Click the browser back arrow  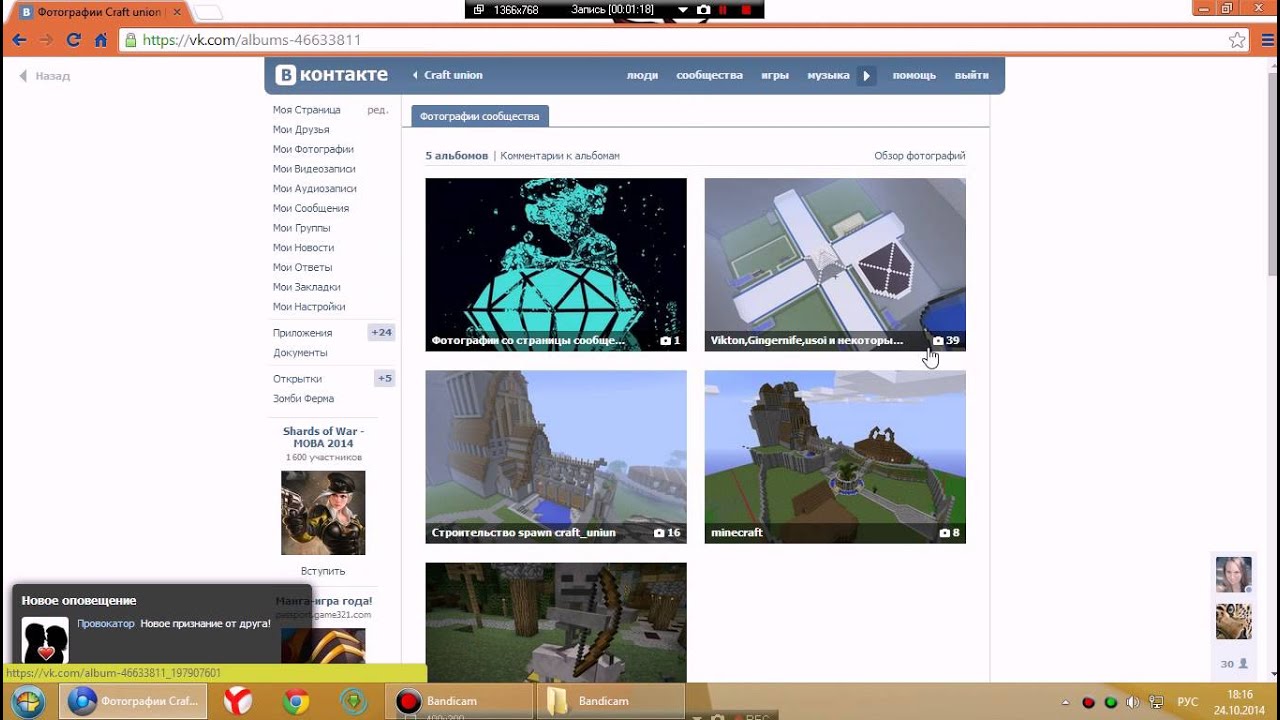19,40
